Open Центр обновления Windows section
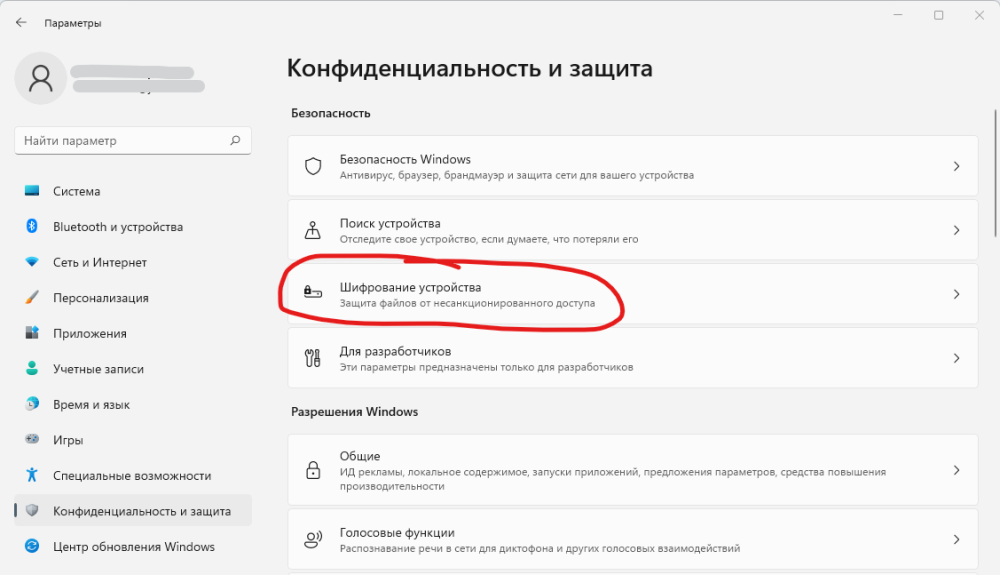 [133, 546]
